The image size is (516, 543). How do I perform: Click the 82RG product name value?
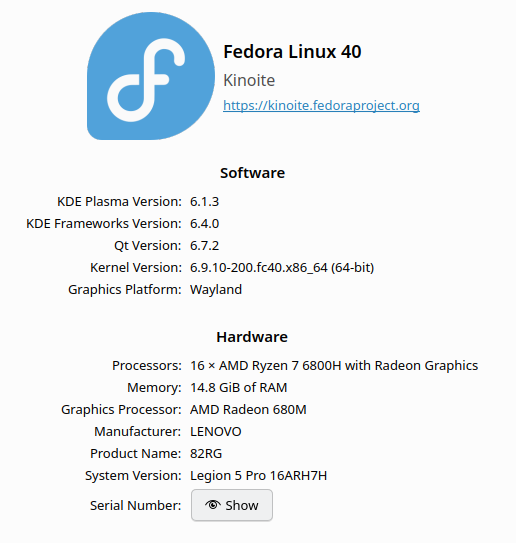[x=206, y=454]
